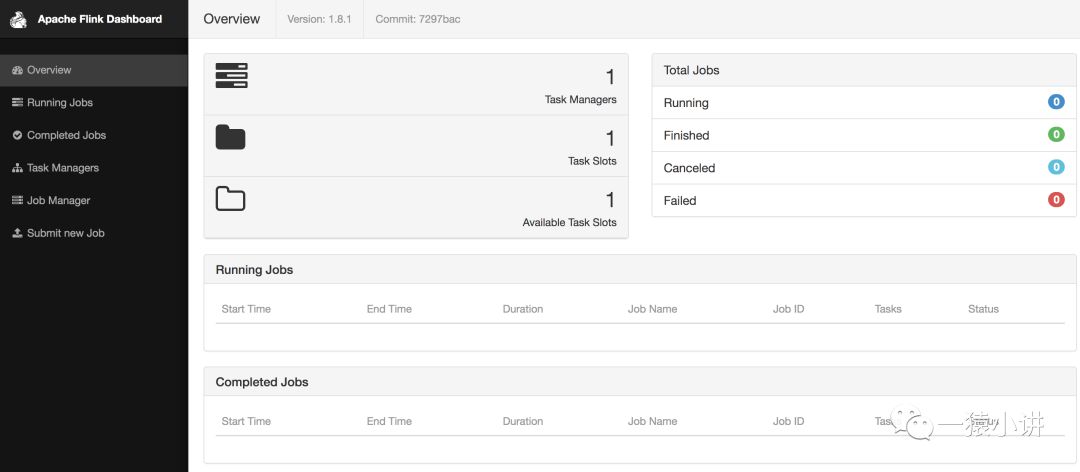Click the cyan Canceled jobs count badge
The width and height of the screenshot is (1080, 472).
[x=1056, y=167]
